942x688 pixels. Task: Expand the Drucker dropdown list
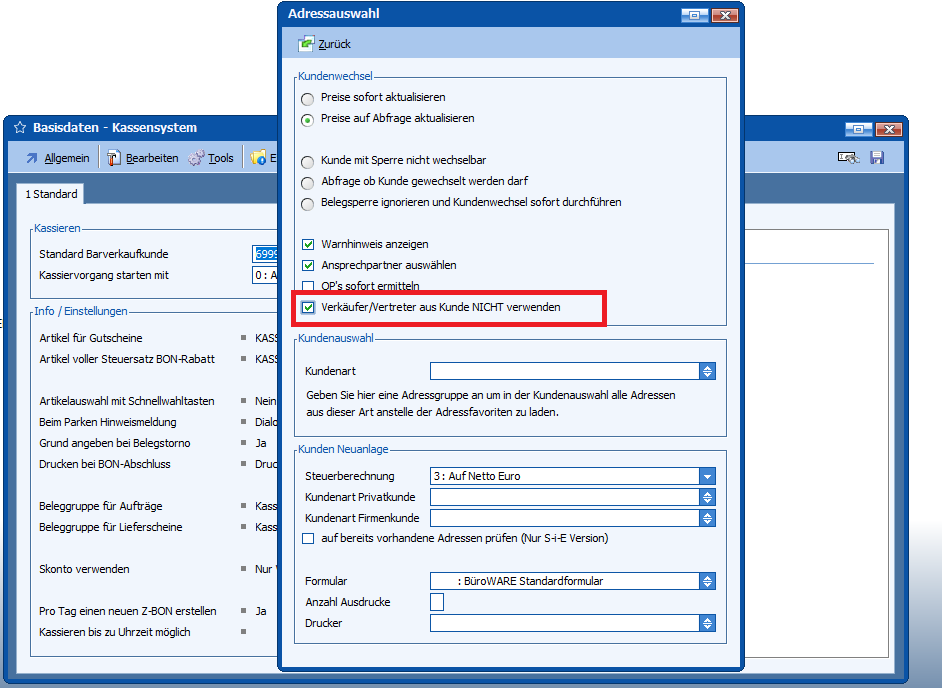tap(707, 623)
